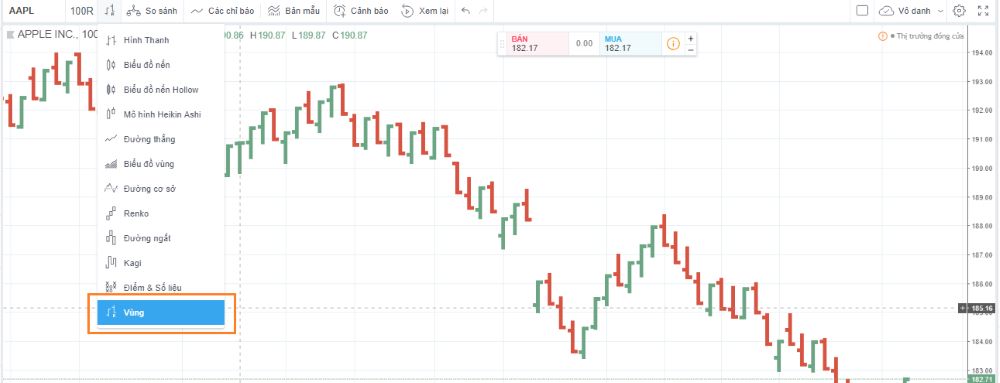Screen dimensions: 1000x383
Task: Open the 100R interval selector
Action: click(82, 11)
